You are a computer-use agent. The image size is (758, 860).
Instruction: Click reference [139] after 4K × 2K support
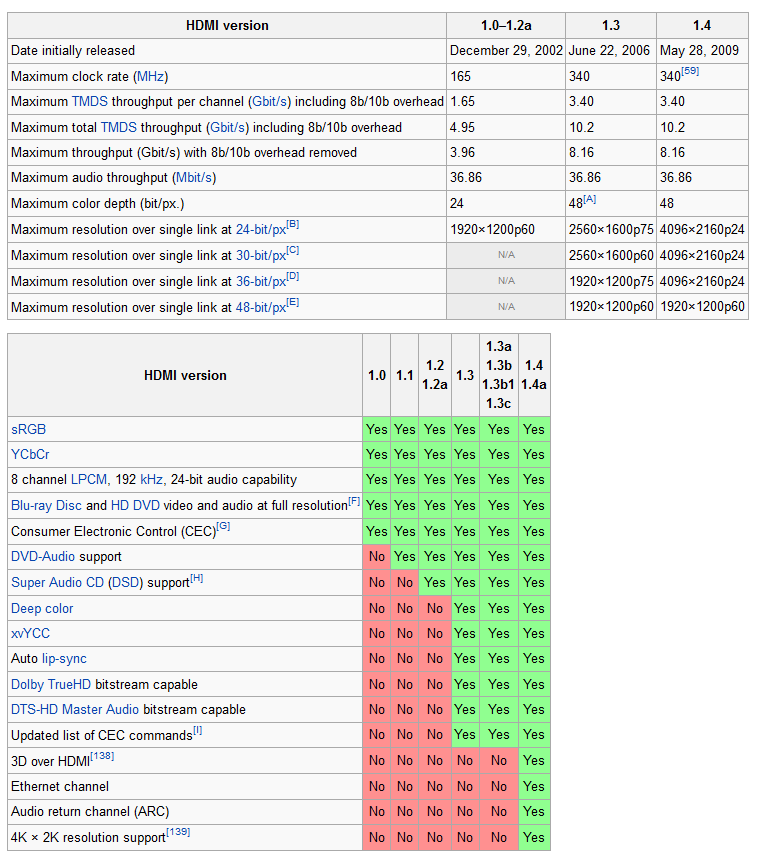[x=178, y=832]
